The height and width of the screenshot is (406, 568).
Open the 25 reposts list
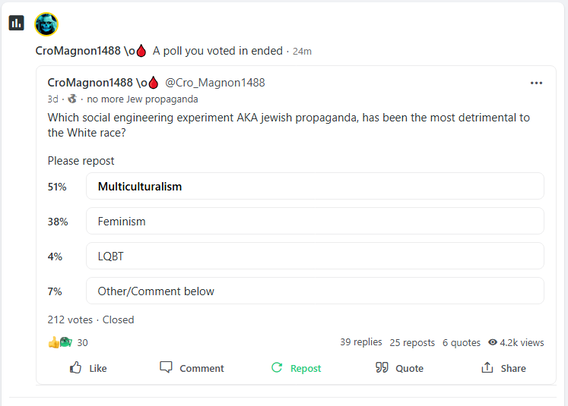tap(412, 342)
